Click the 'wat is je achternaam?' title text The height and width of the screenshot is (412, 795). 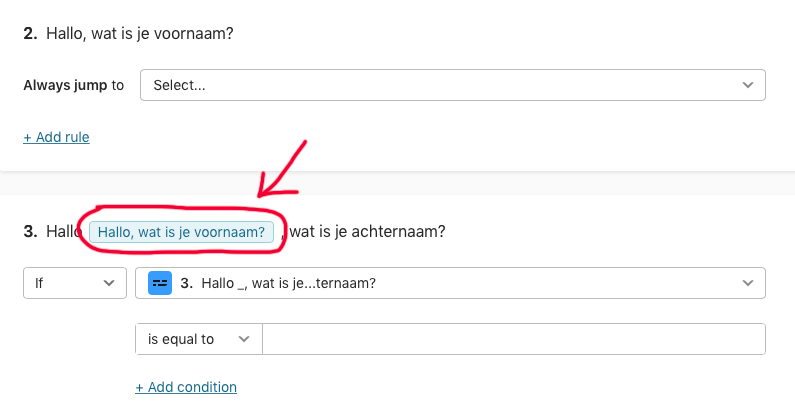[x=367, y=231]
